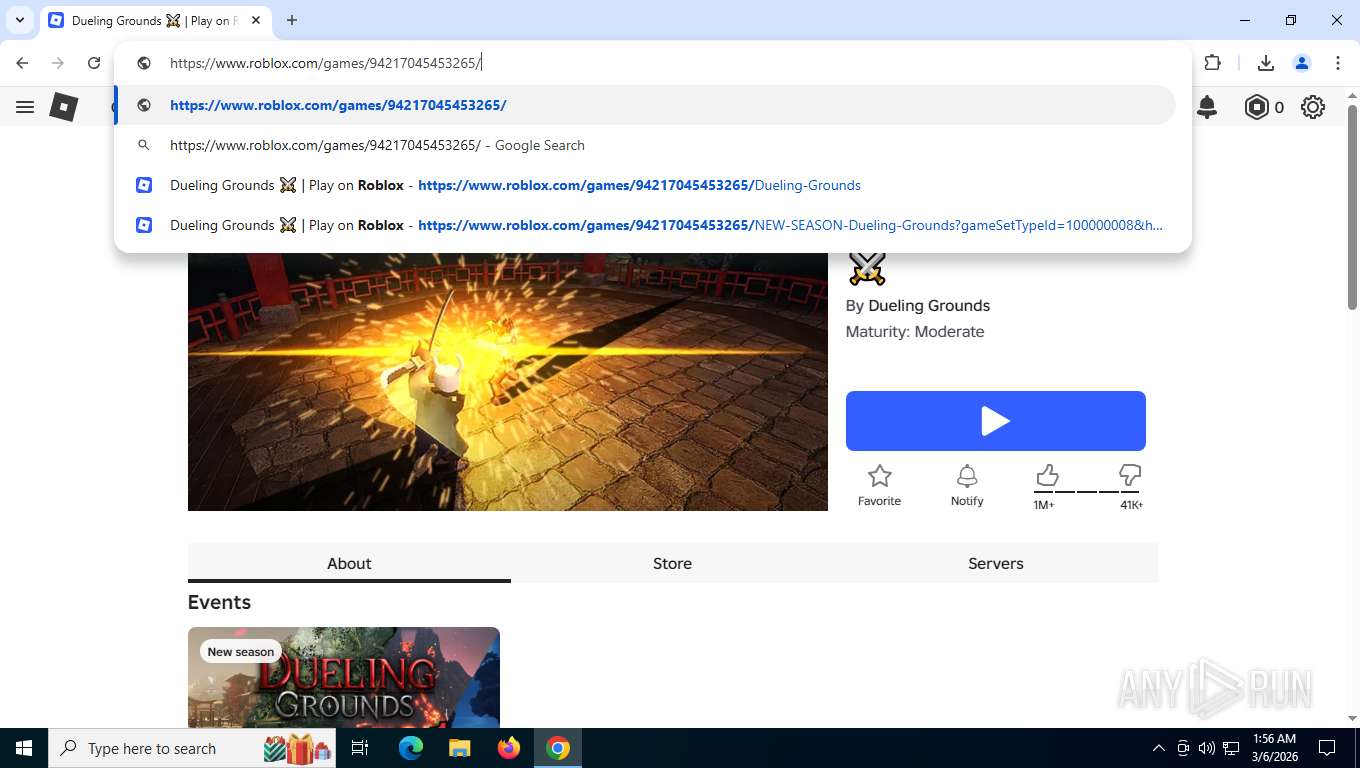Open the Roblox settings gear

point(1313,107)
